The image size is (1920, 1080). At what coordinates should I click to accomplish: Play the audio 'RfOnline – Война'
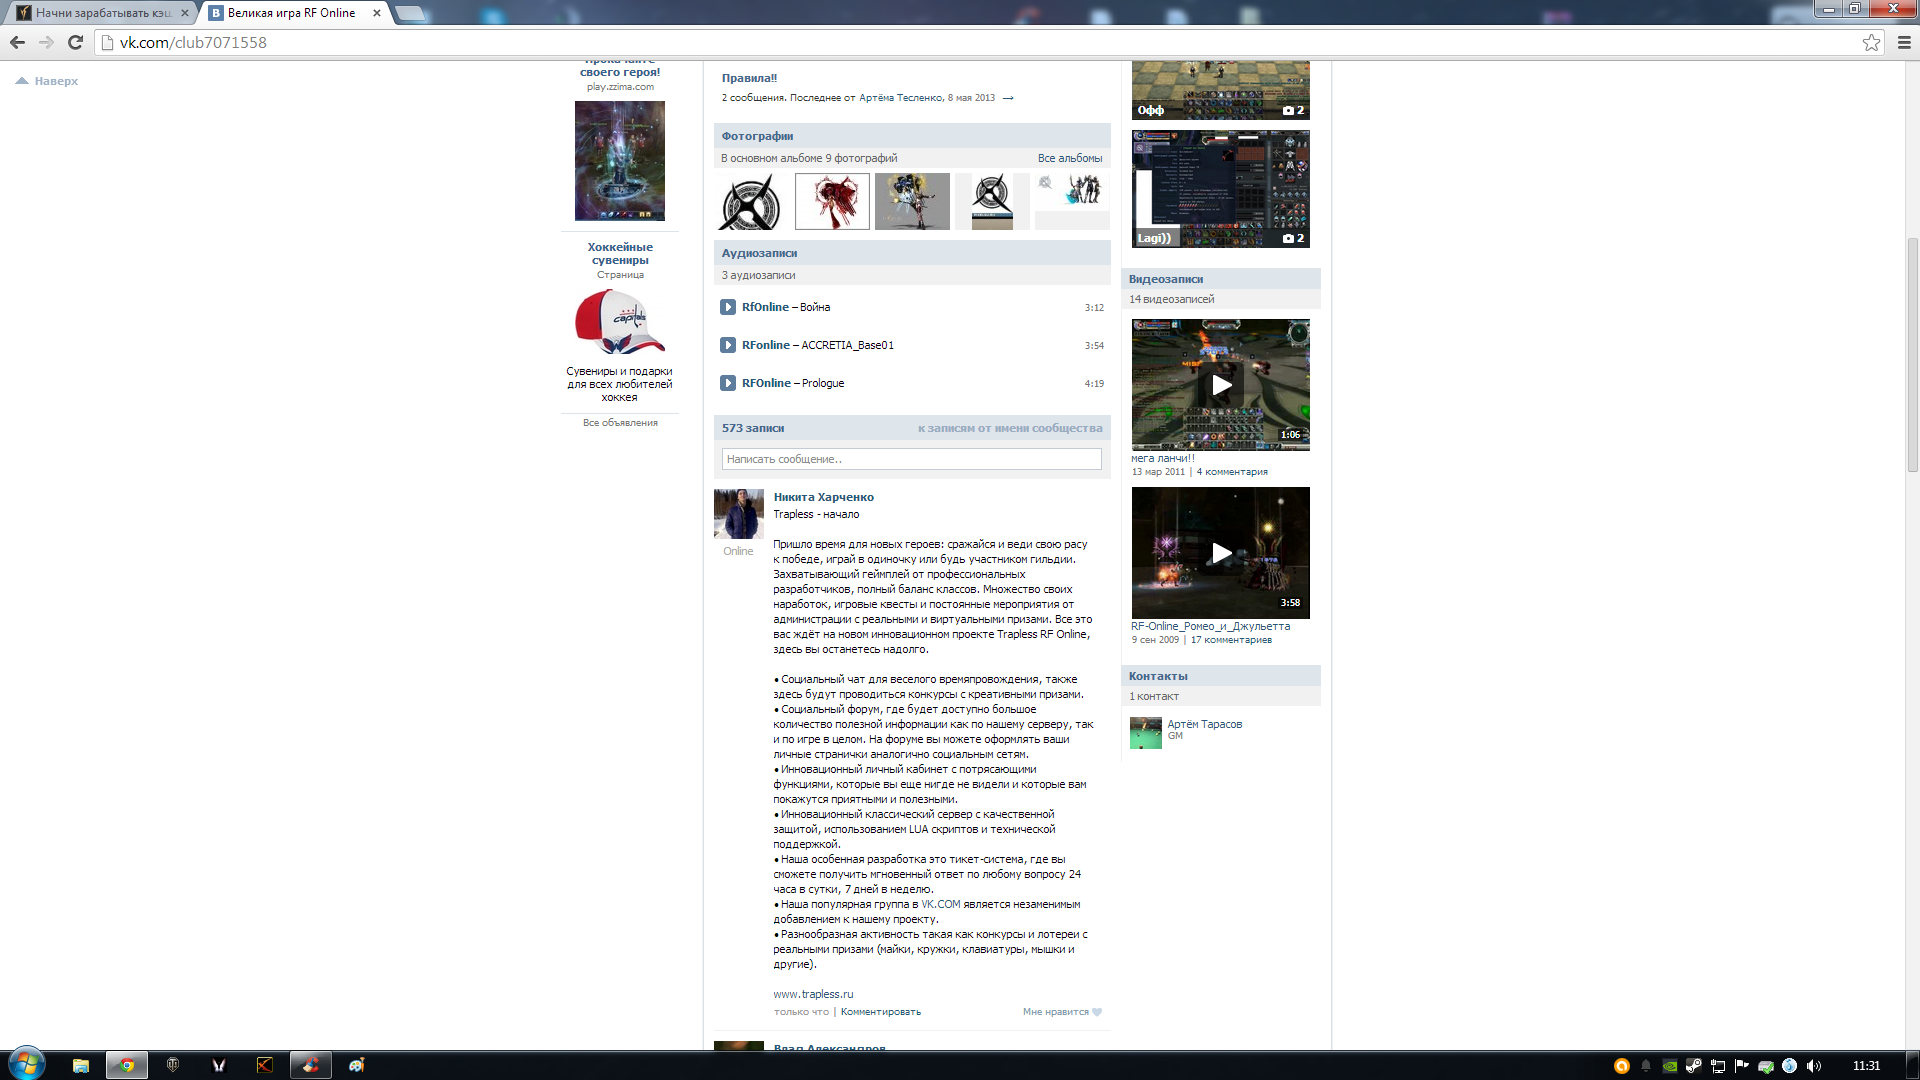point(728,307)
